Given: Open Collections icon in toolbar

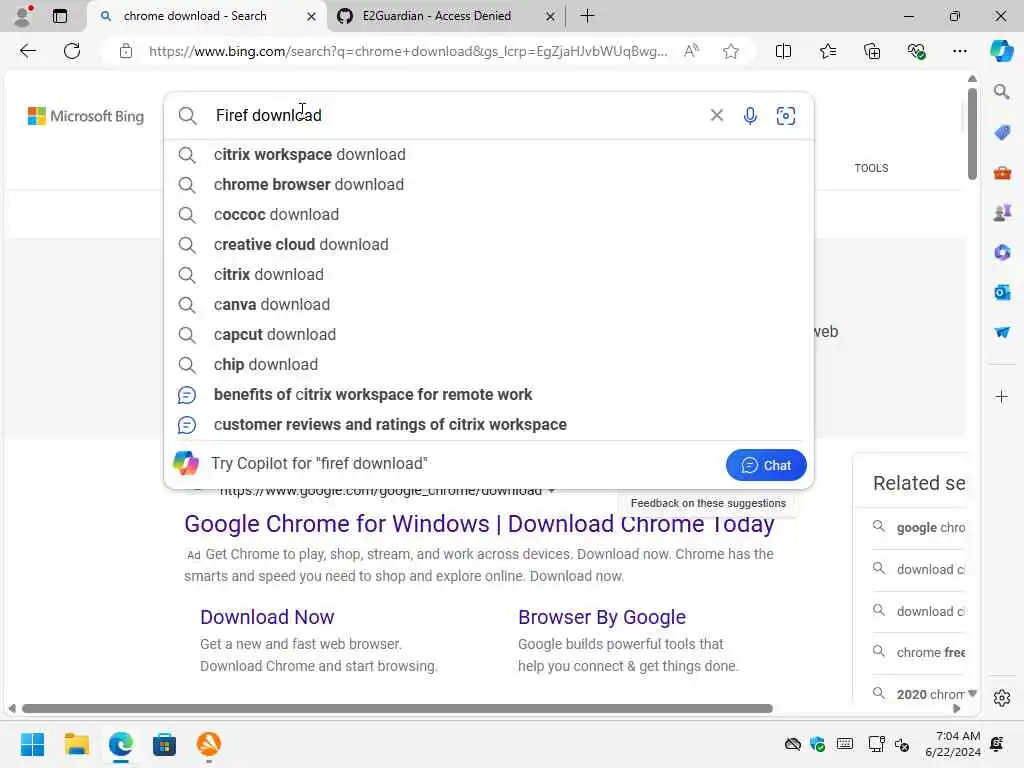Looking at the screenshot, I should pyautogui.click(x=872, y=51).
